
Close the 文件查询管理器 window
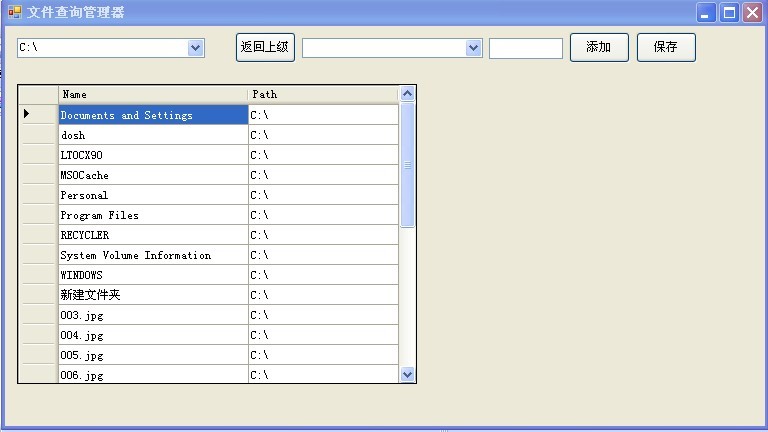[x=752, y=13]
